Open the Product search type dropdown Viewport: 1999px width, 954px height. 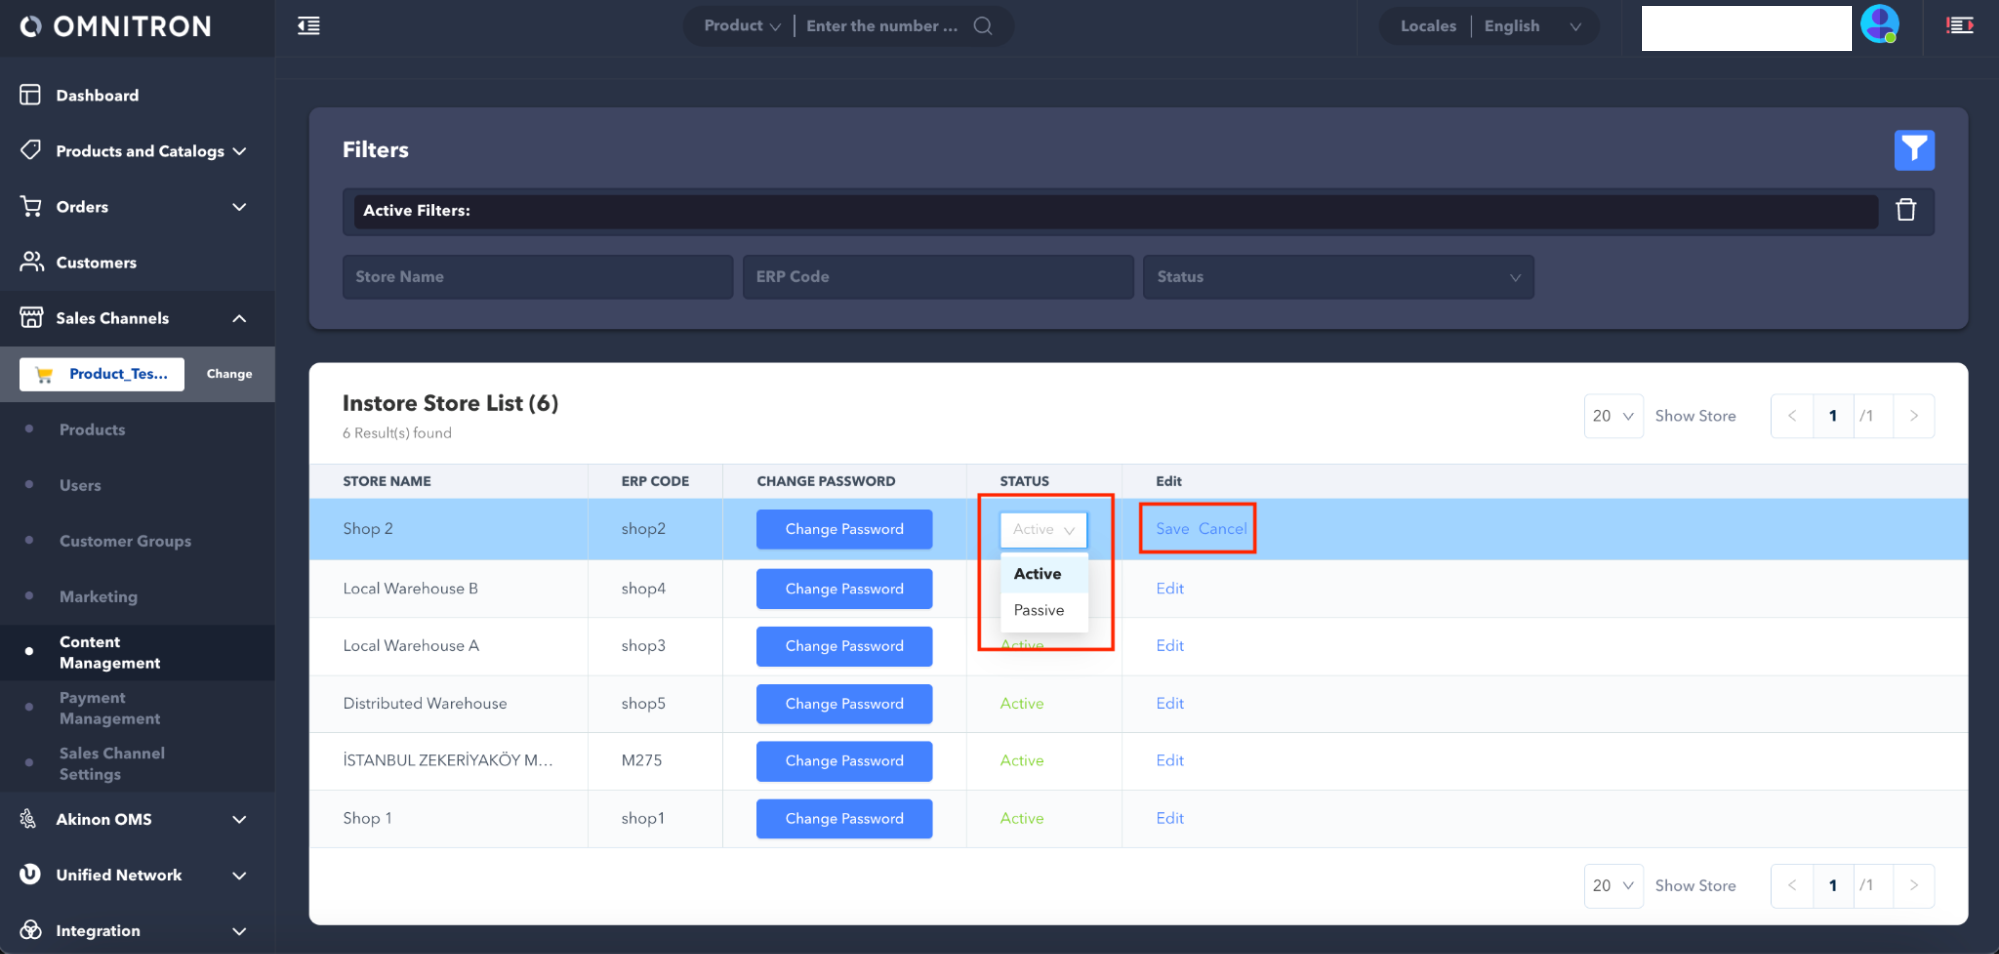741,26
